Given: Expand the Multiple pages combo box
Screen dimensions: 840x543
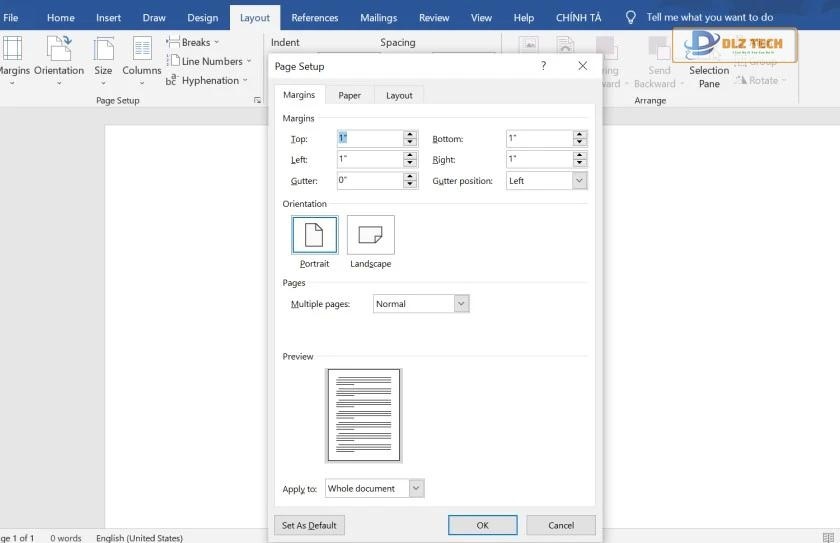Looking at the screenshot, I should 461,304.
